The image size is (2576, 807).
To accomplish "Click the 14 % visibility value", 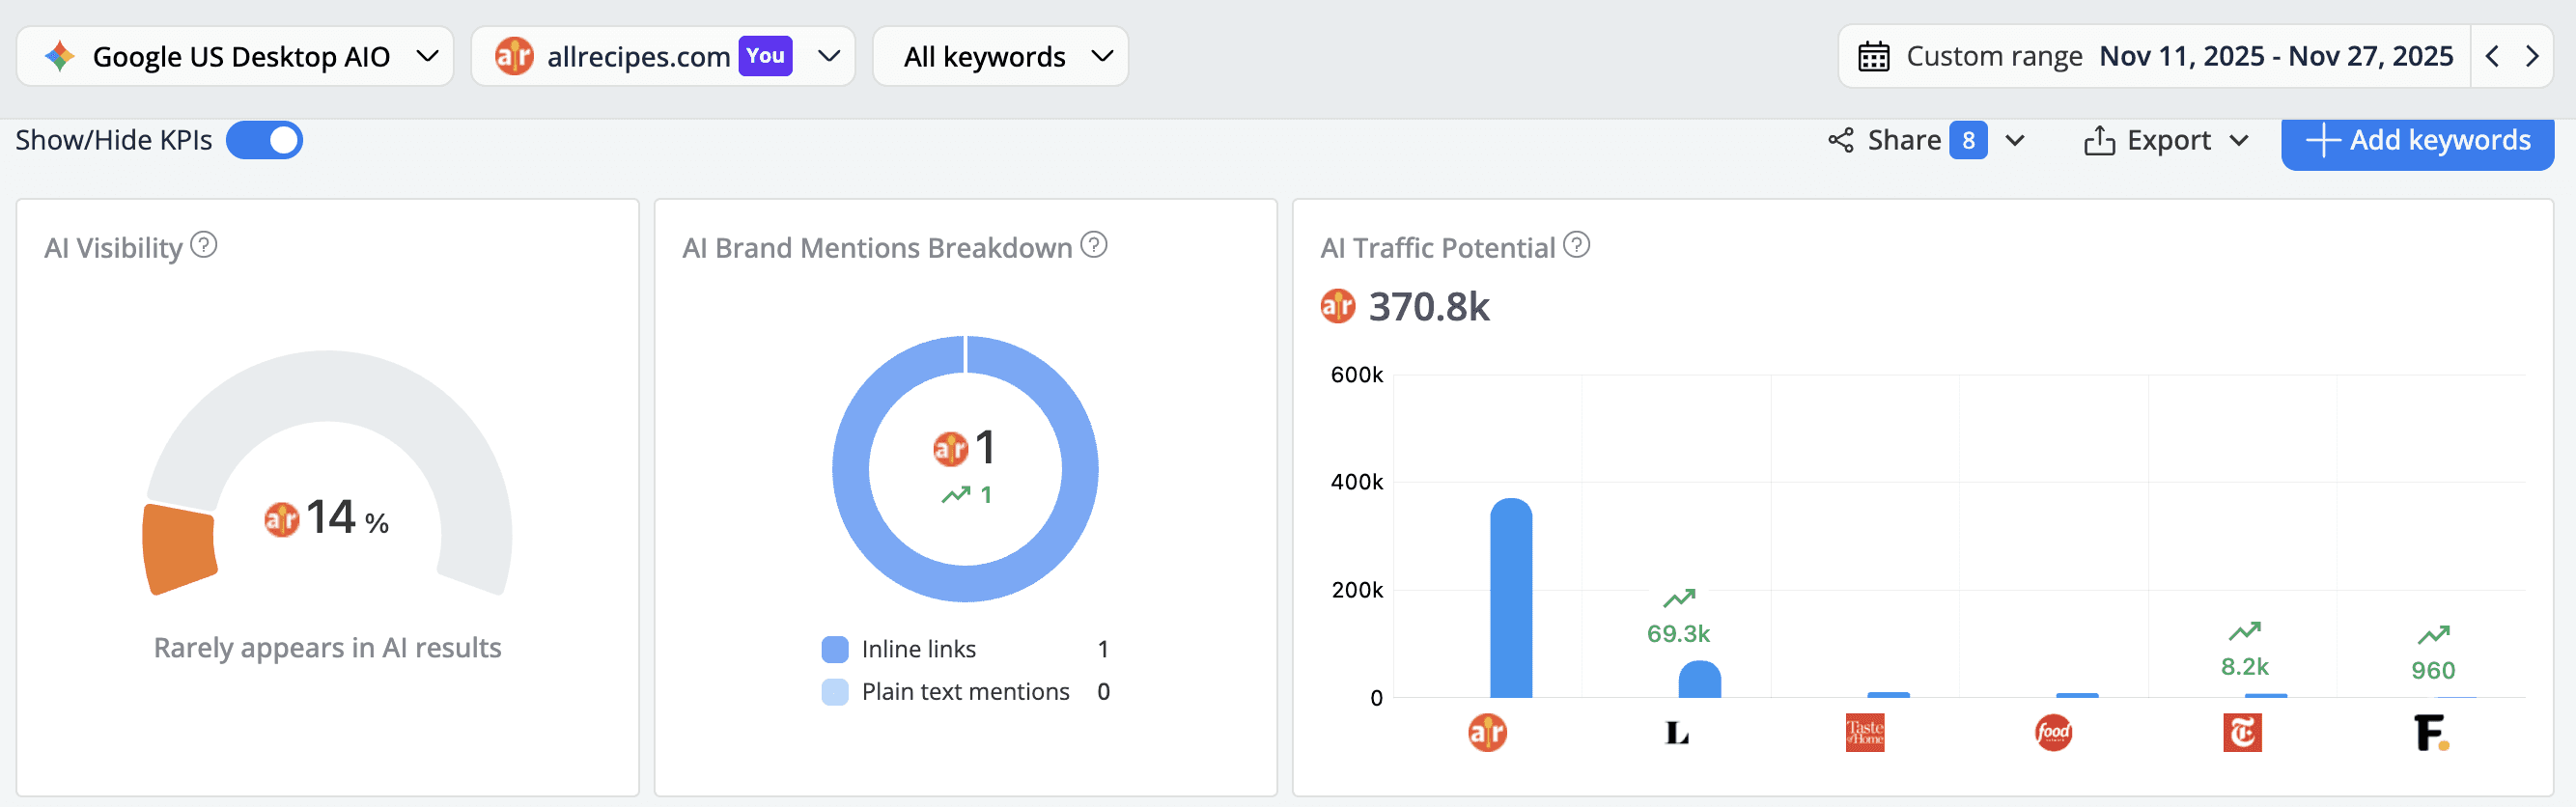I will [x=347, y=518].
